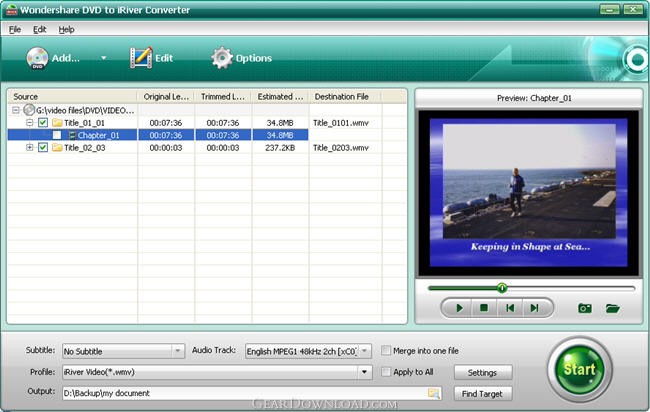The height and width of the screenshot is (412, 650).
Task: Enable Merge into one file
Action: pyautogui.click(x=386, y=351)
